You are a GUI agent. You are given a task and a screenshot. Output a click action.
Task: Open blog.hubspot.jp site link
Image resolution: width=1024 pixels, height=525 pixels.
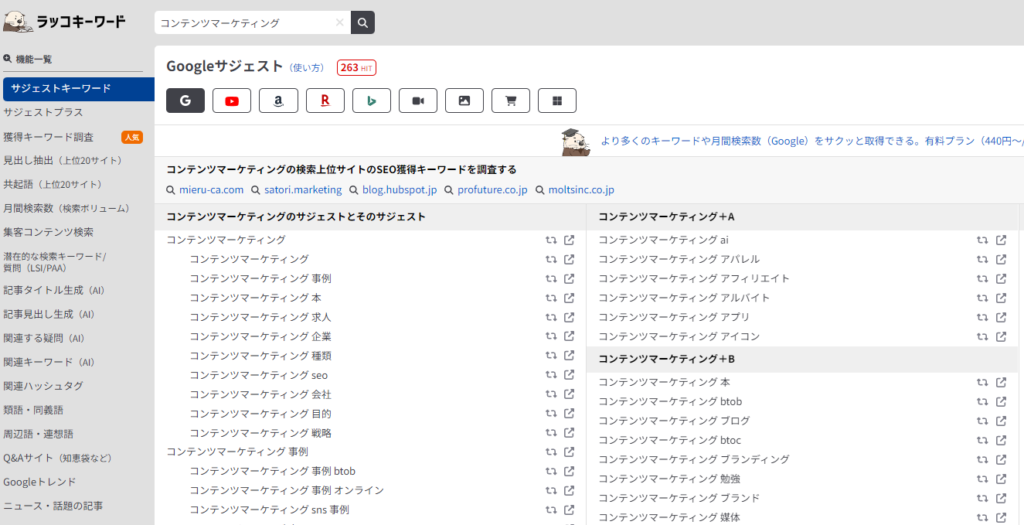400,190
